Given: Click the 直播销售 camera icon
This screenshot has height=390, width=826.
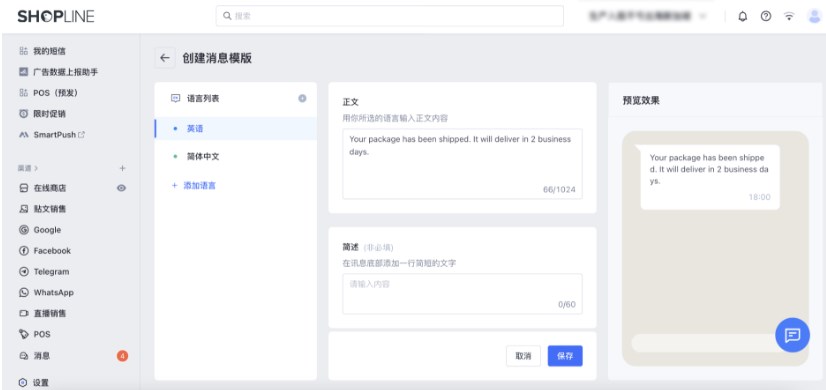Looking at the screenshot, I should (23, 314).
